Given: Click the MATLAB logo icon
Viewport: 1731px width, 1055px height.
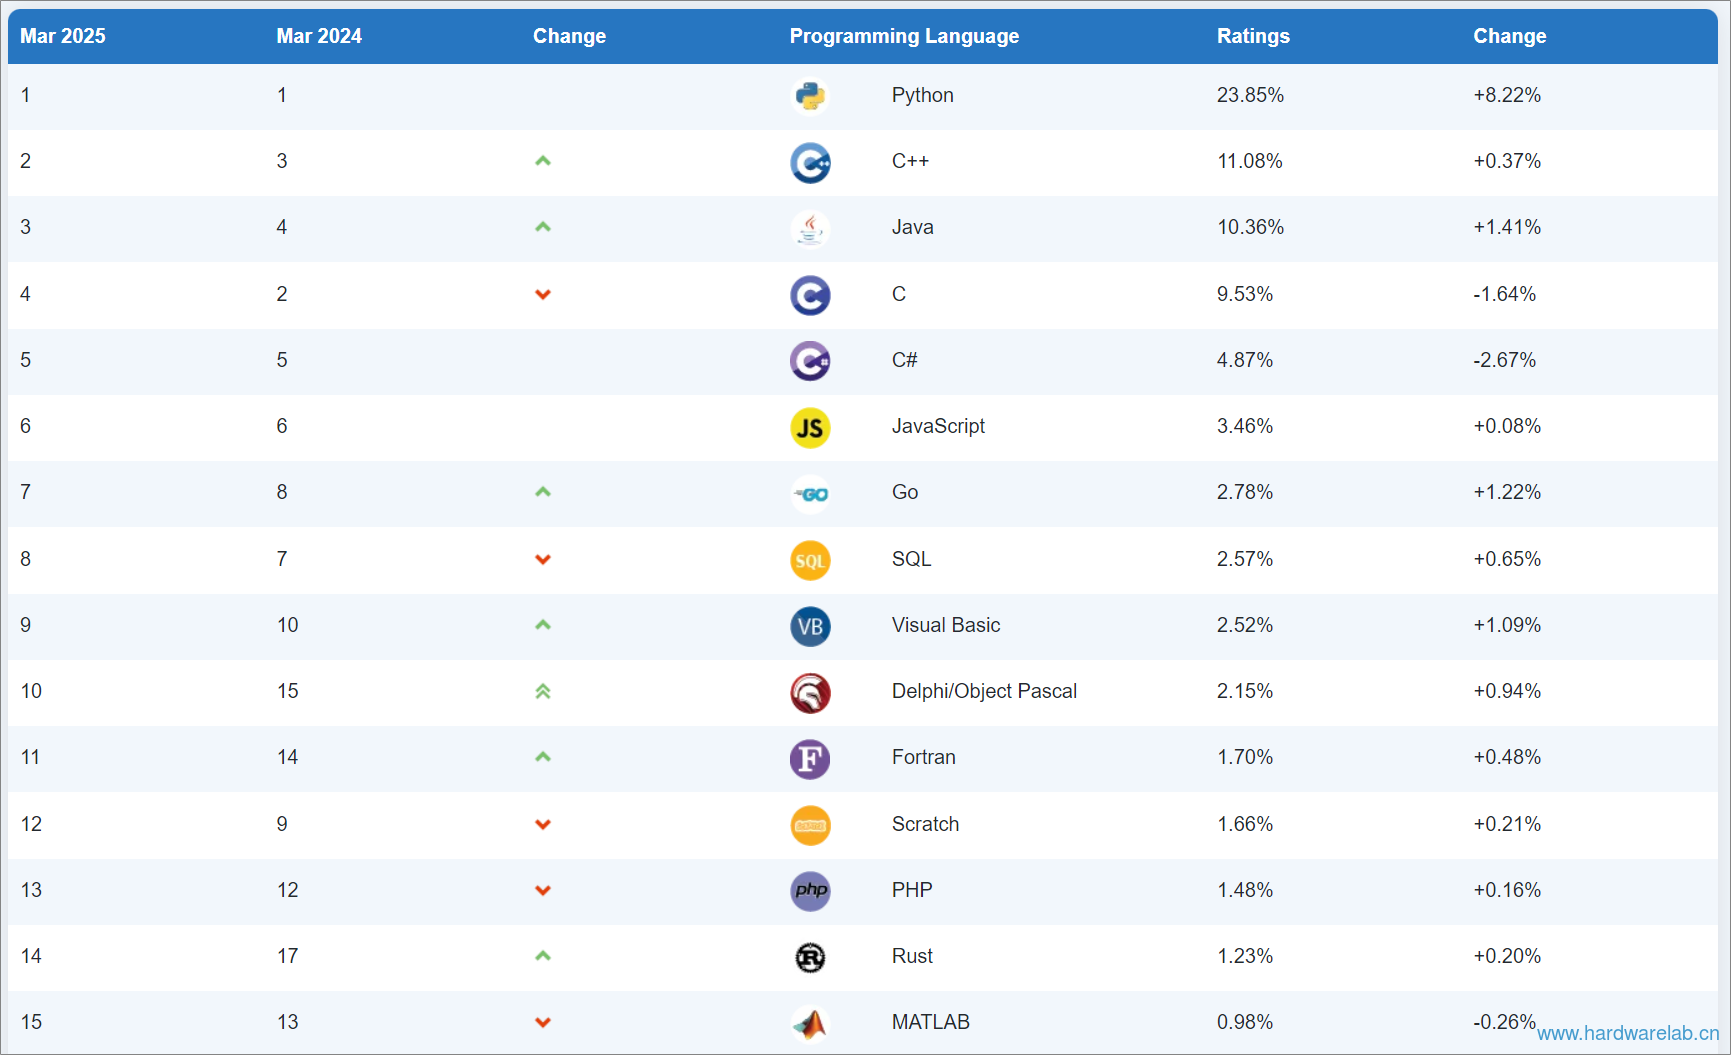Looking at the screenshot, I should click(x=810, y=1023).
